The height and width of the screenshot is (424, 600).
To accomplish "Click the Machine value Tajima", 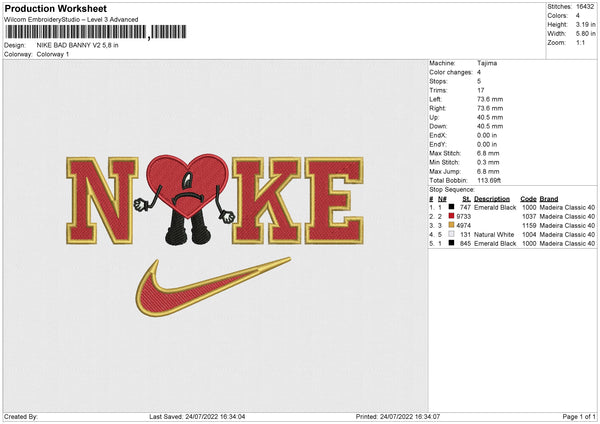I will 487,63.
